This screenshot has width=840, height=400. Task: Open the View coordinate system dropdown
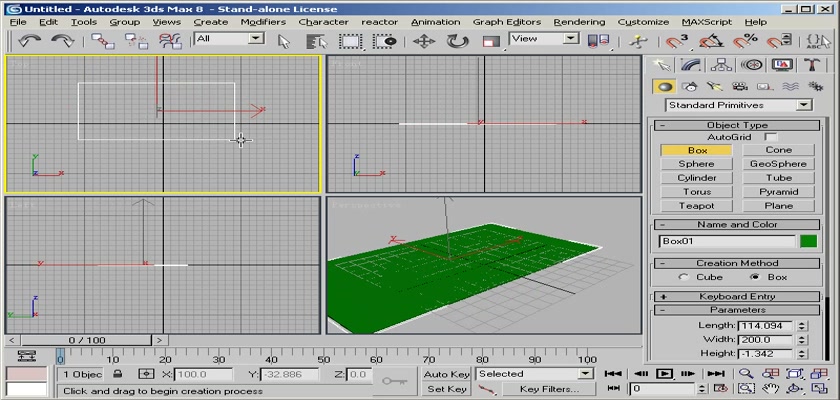click(544, 39)
